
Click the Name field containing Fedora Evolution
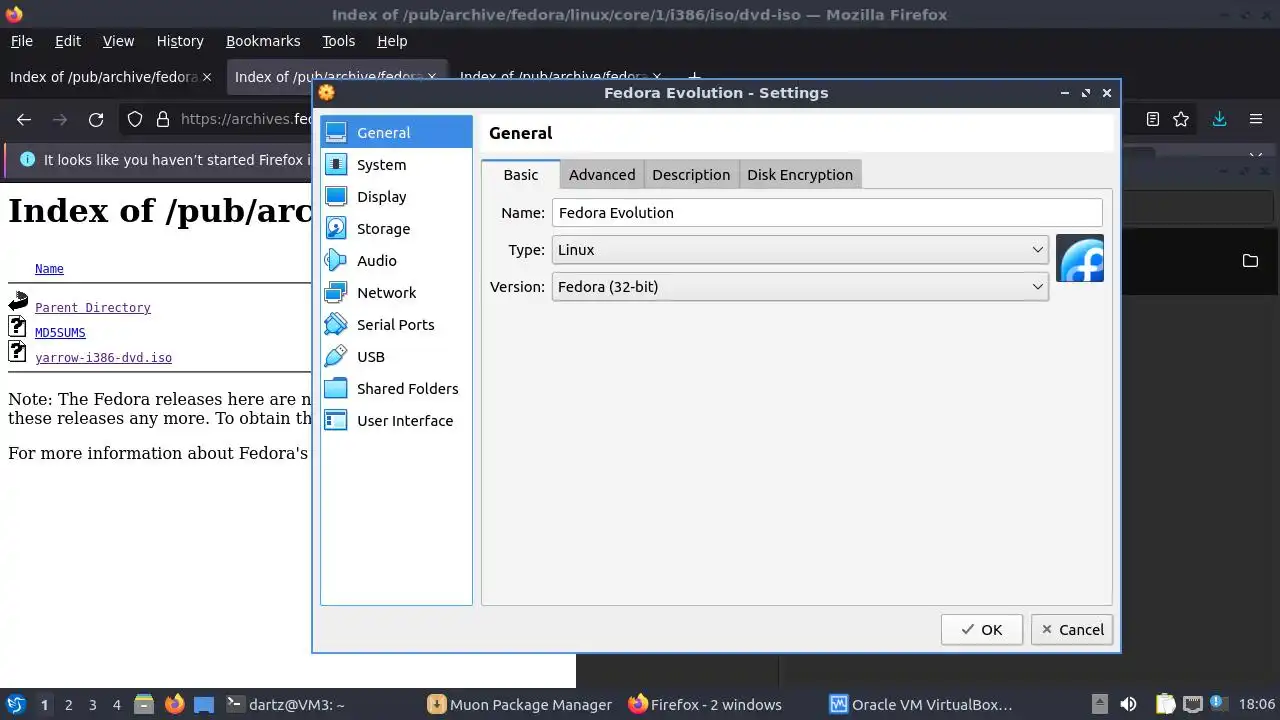pos(827,212)
